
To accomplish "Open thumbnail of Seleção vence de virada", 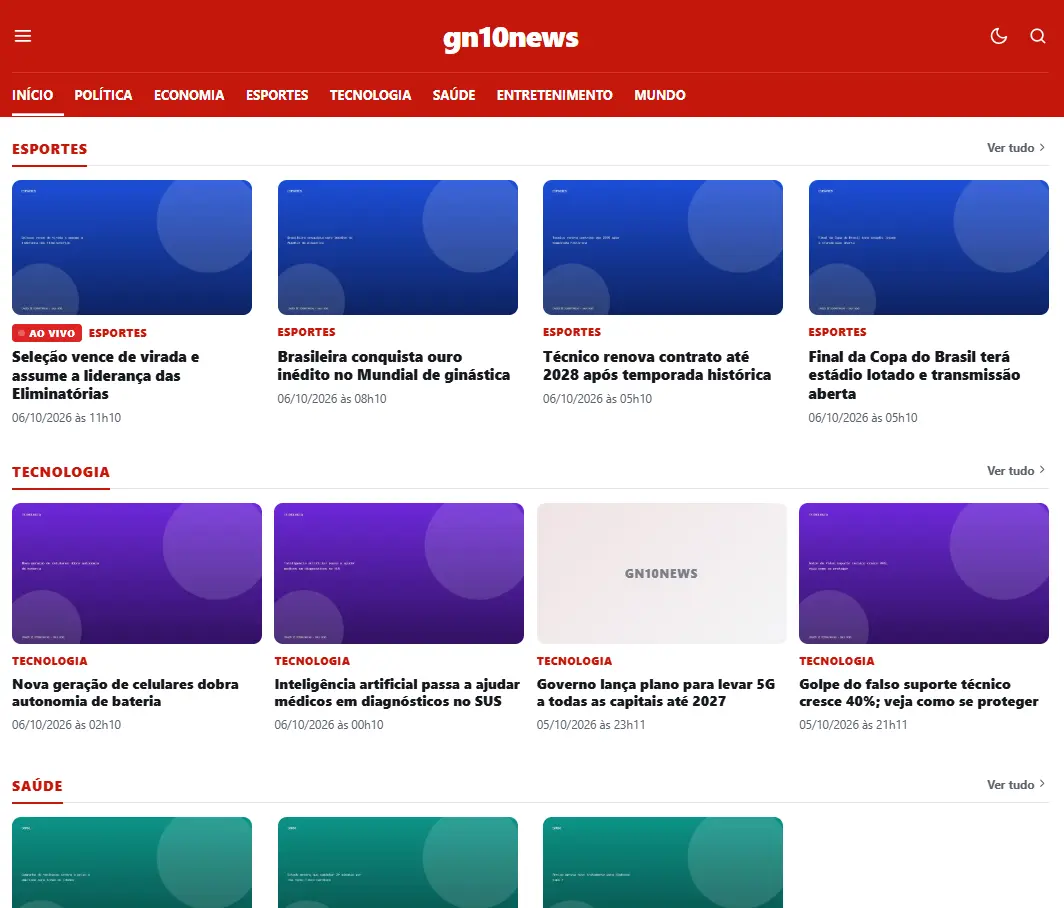I will 132,248.
